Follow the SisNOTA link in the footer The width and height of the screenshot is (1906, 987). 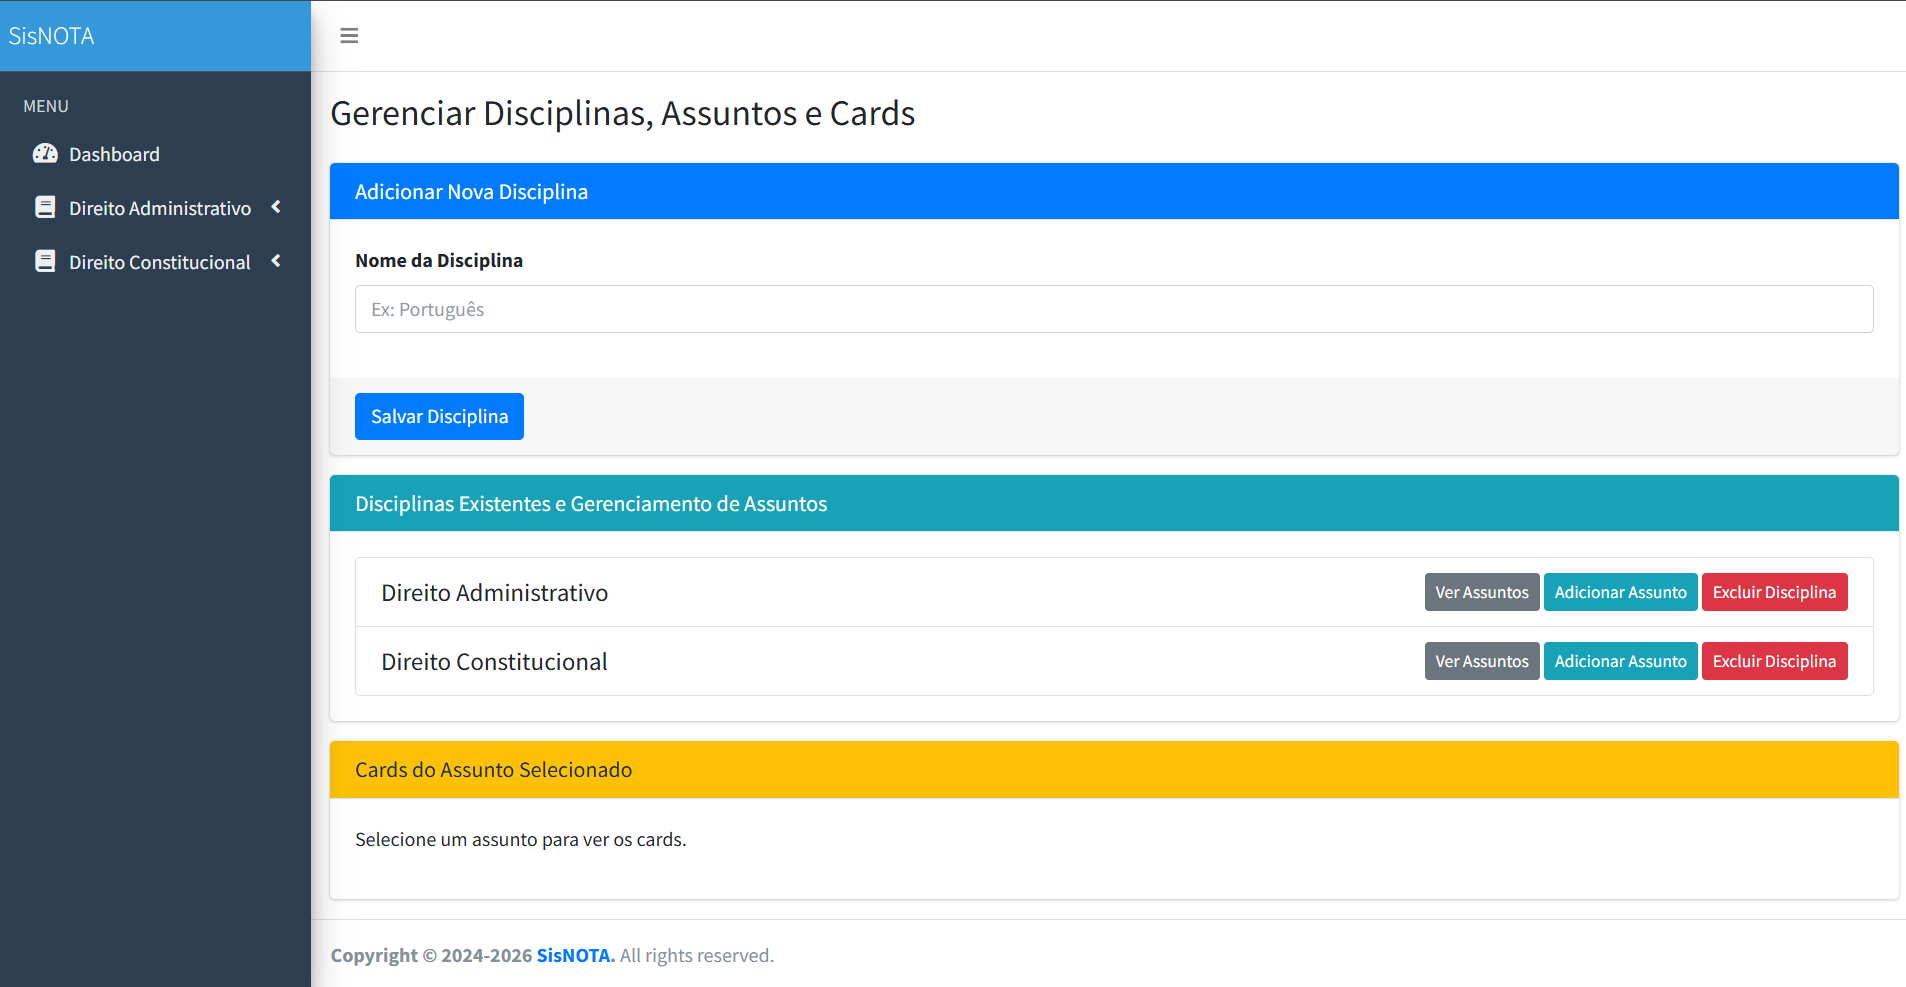(x=575, y=956)
